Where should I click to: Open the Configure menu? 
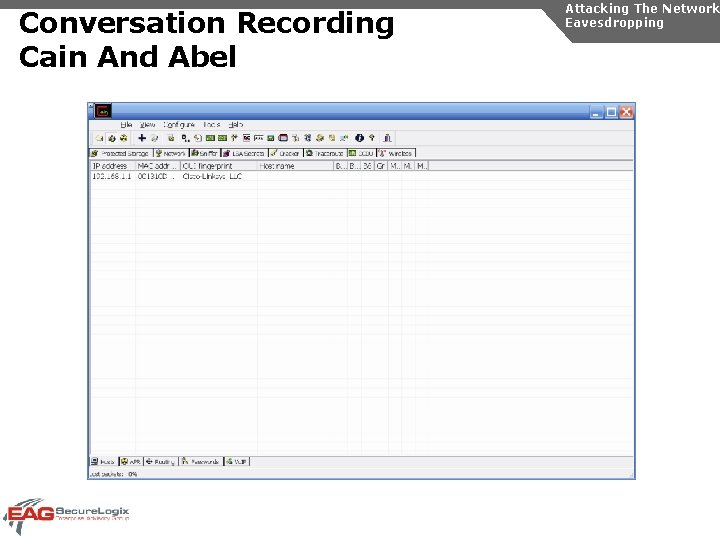tap(179, 124)
